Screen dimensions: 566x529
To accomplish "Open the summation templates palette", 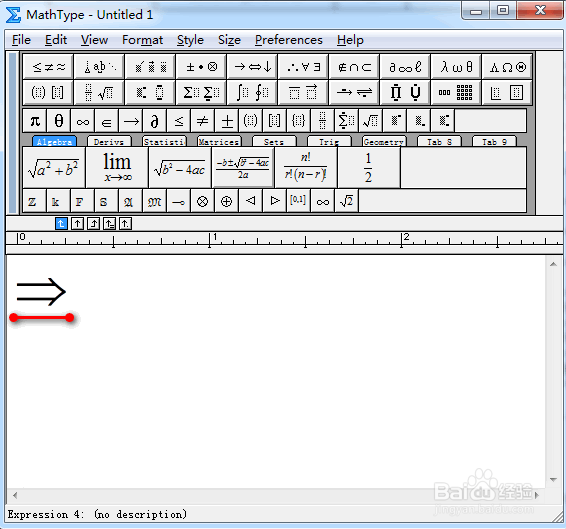I will (x=201, y=92).
